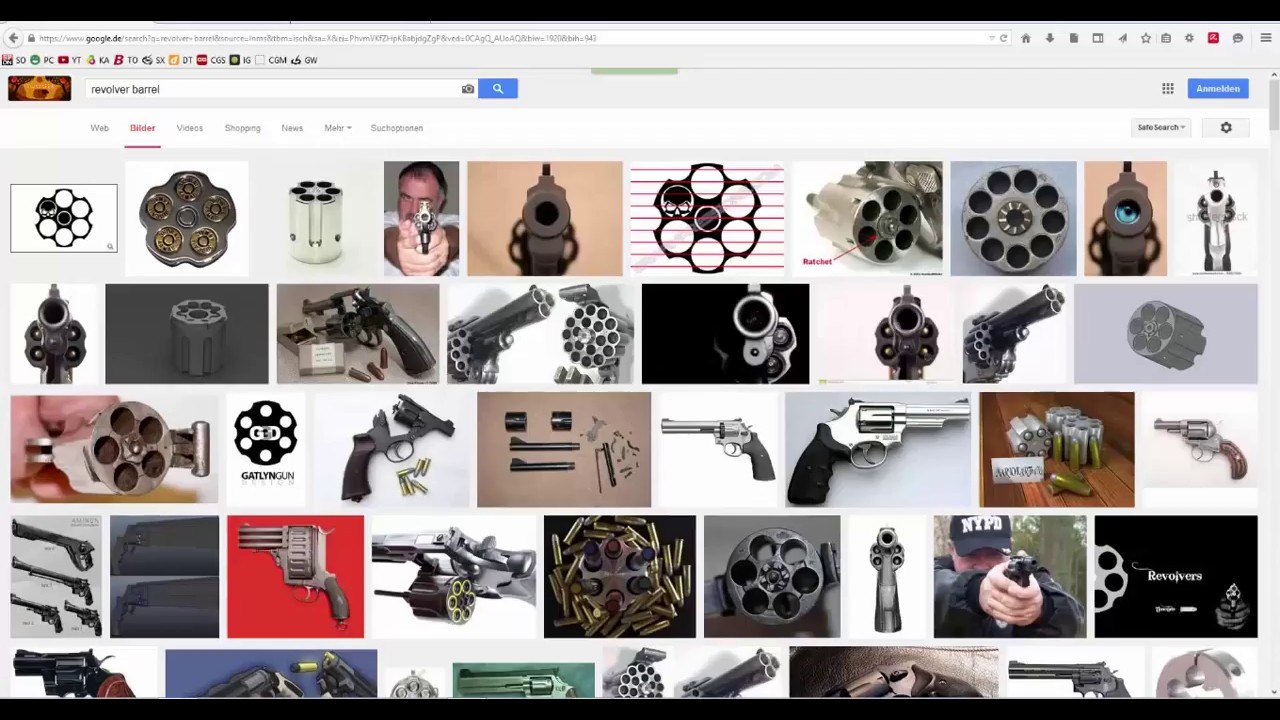Click the browser toolbar gear icon
Screen dimensions: 1280x720
point(1189,38)
